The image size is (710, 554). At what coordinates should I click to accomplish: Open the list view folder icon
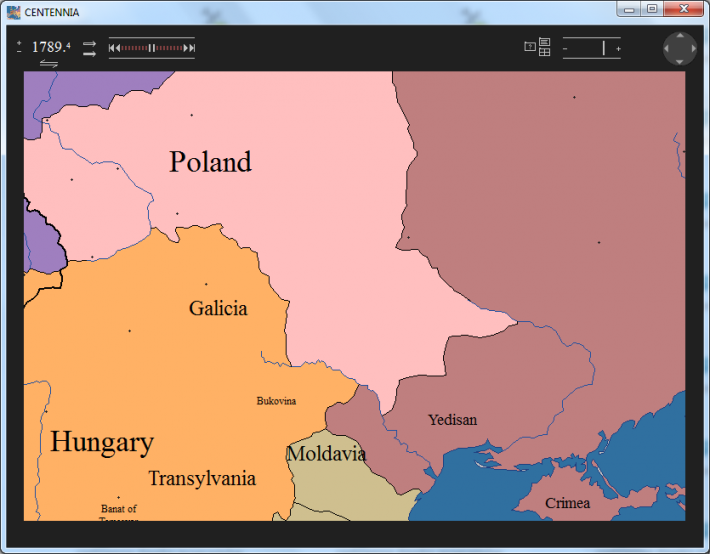[544, 42]
